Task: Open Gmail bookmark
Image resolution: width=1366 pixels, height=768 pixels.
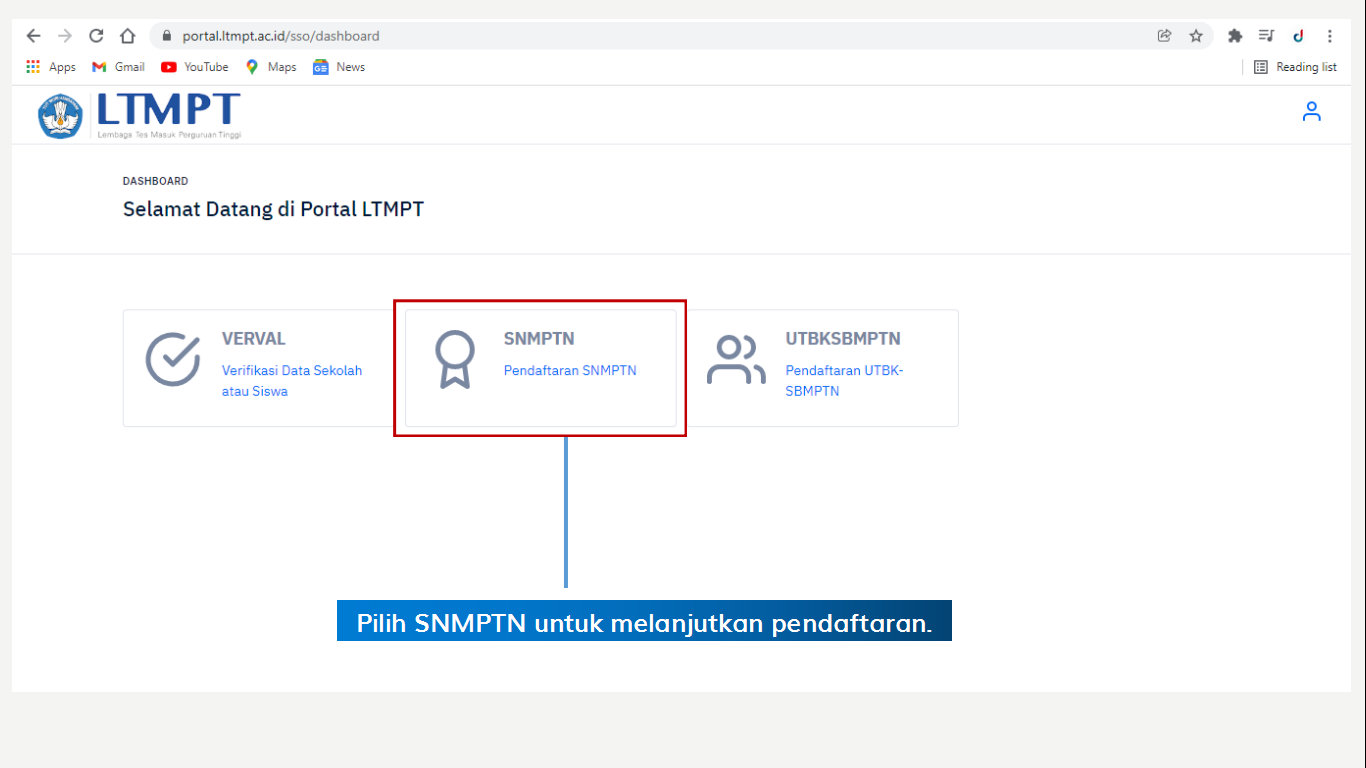Action: click(x=118, y=67)
